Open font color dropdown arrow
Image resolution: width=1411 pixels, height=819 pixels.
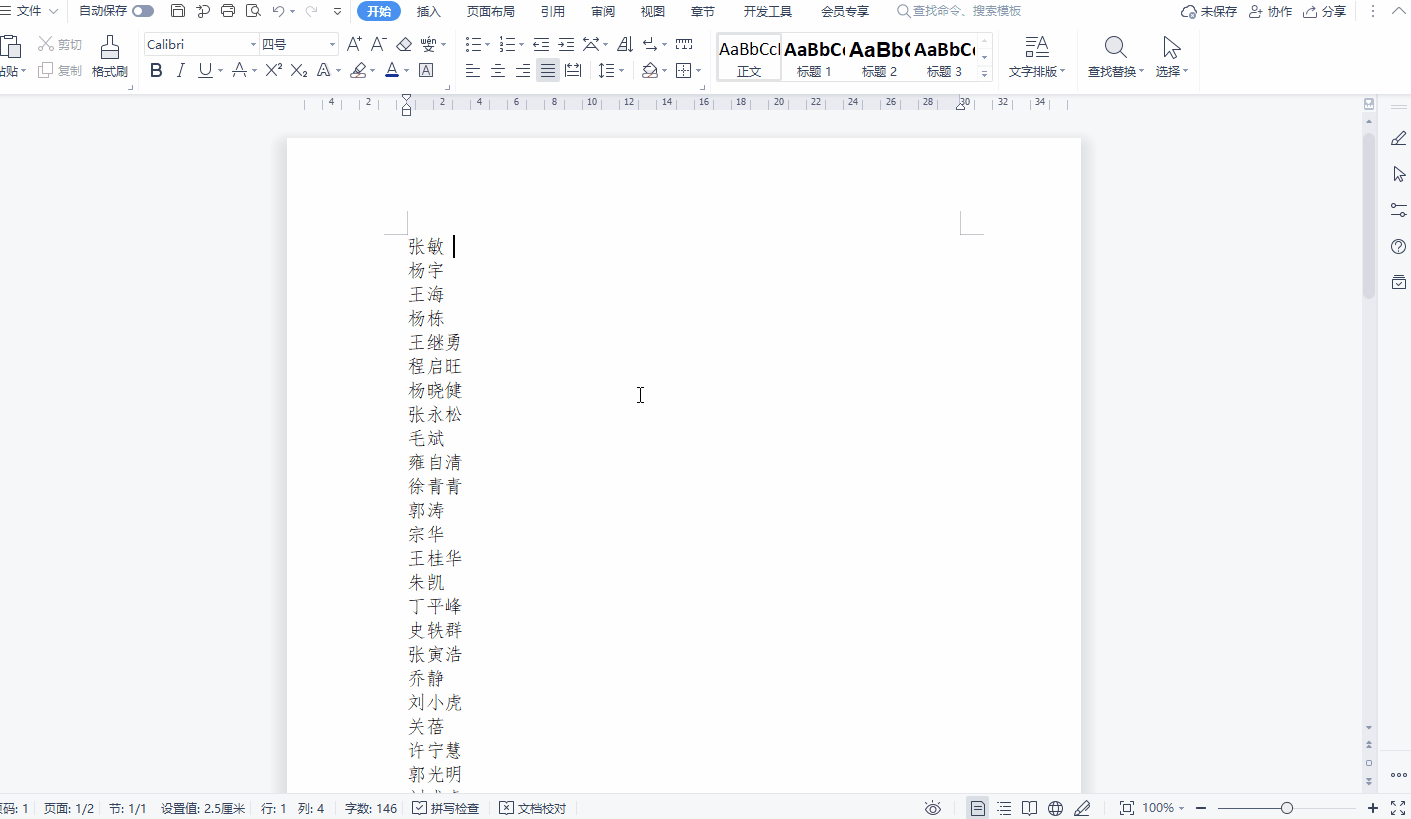coord(407,71)
